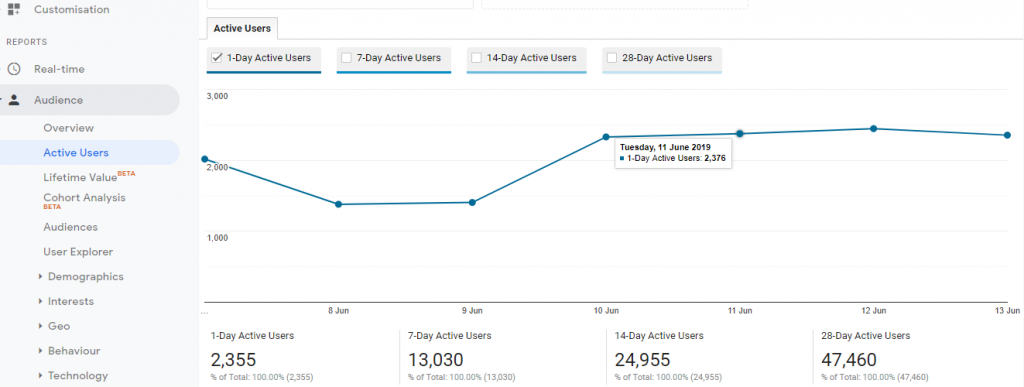Image resolution: width=1024 pixels, height=387 pixels.
Task: Click the Audience person icon
Action: point(14,100)
